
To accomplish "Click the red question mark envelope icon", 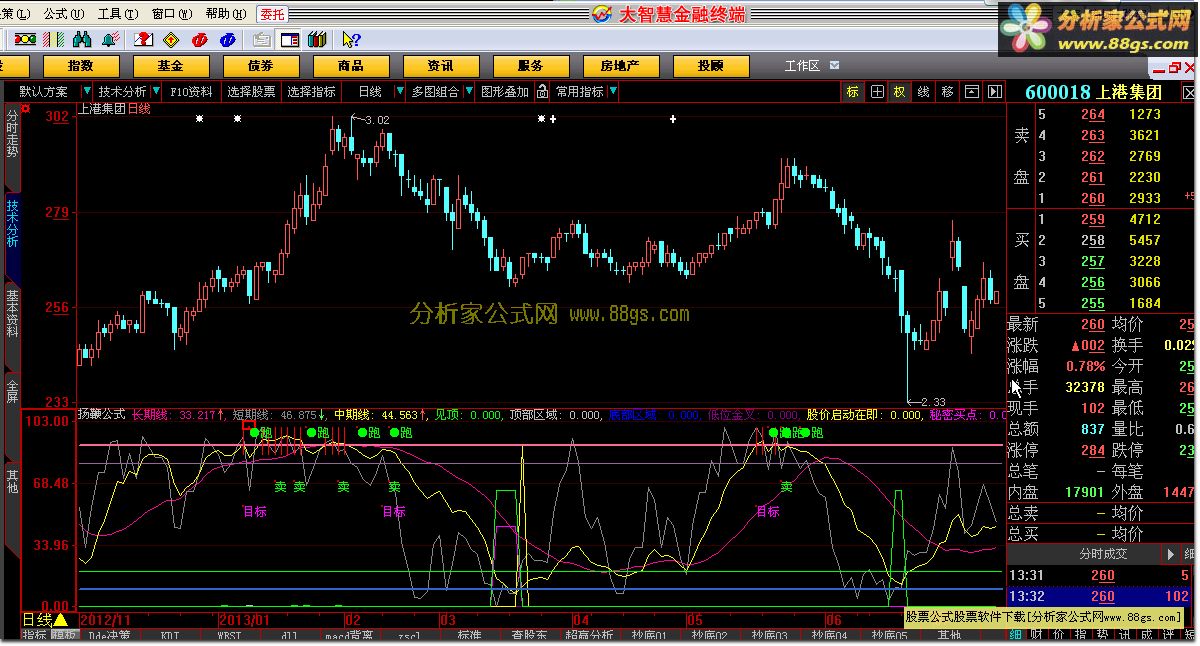I will 143,39.
